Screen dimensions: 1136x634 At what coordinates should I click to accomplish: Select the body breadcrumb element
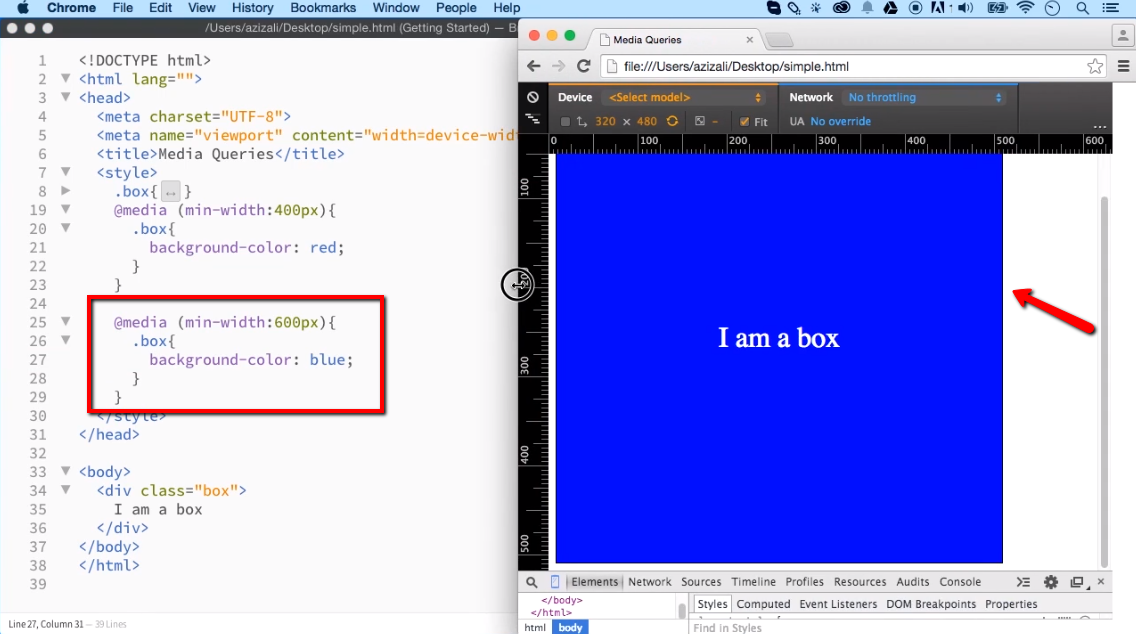click(570, 627)
